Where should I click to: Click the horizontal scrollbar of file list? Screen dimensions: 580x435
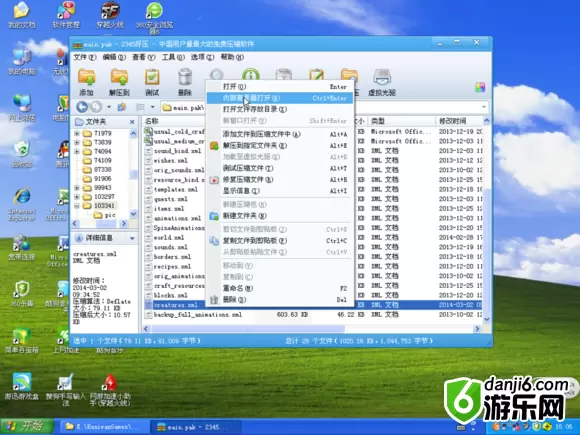(311, 328)
